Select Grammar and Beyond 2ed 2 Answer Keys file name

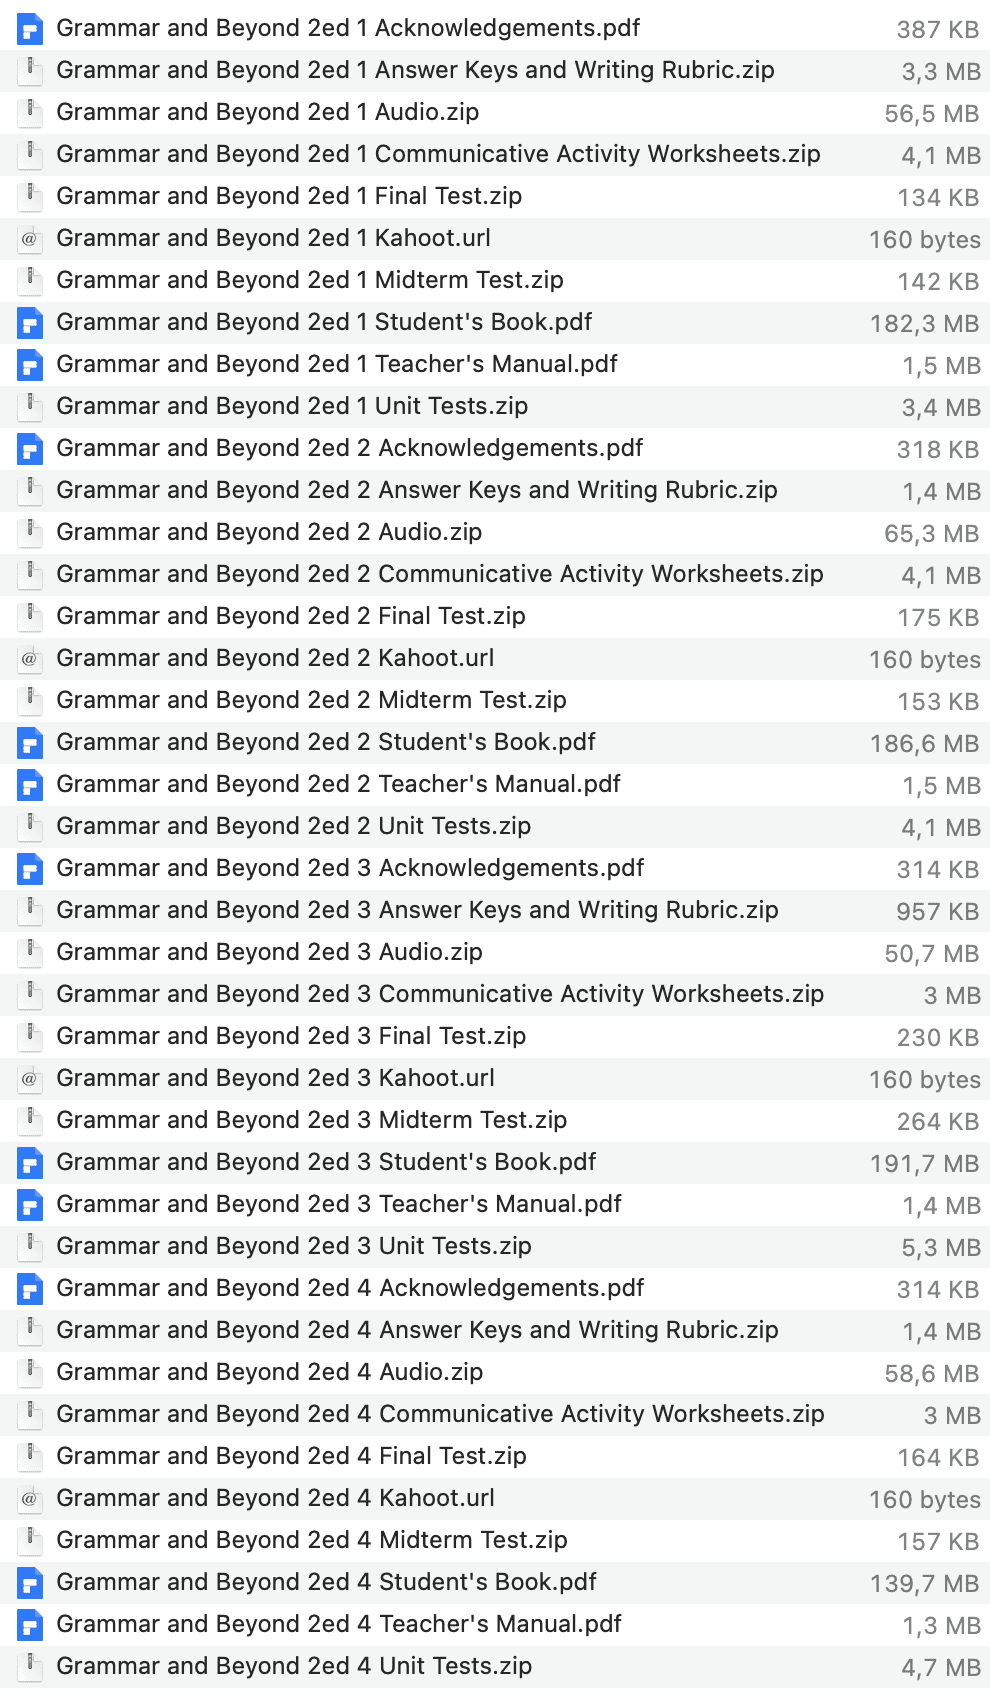417,490
